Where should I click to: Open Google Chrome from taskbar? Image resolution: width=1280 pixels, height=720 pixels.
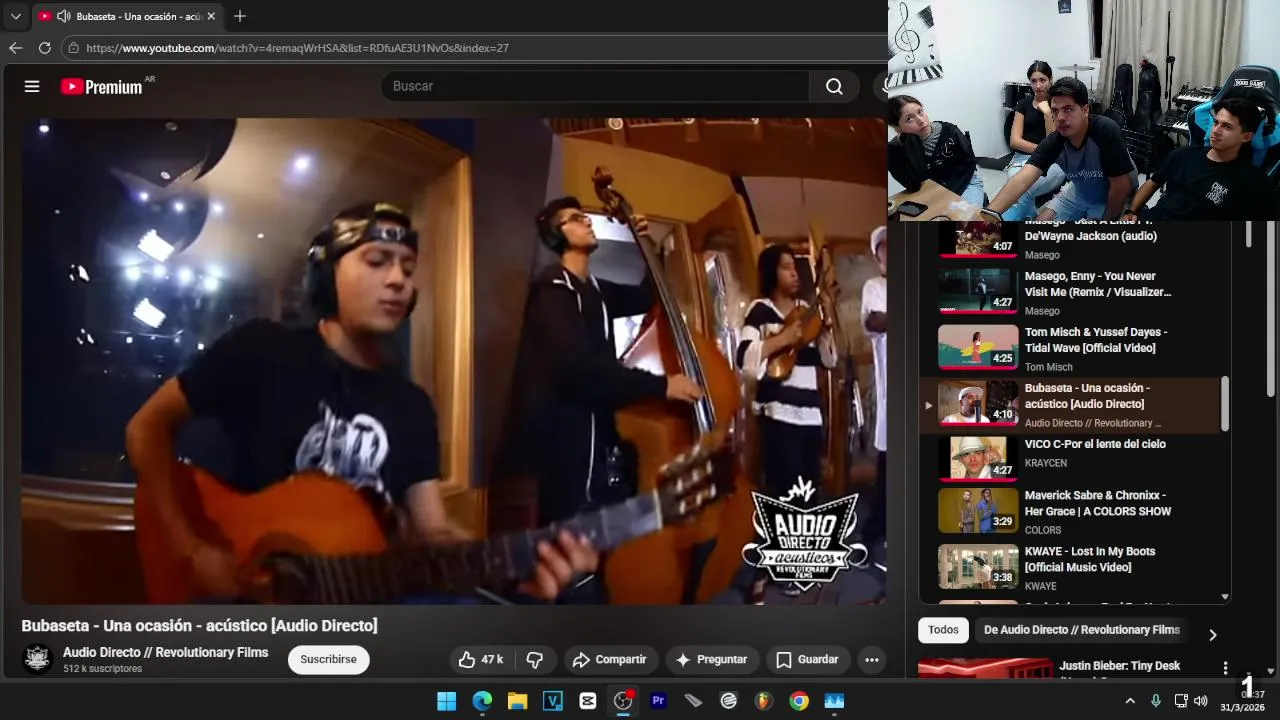coord(799,701)
